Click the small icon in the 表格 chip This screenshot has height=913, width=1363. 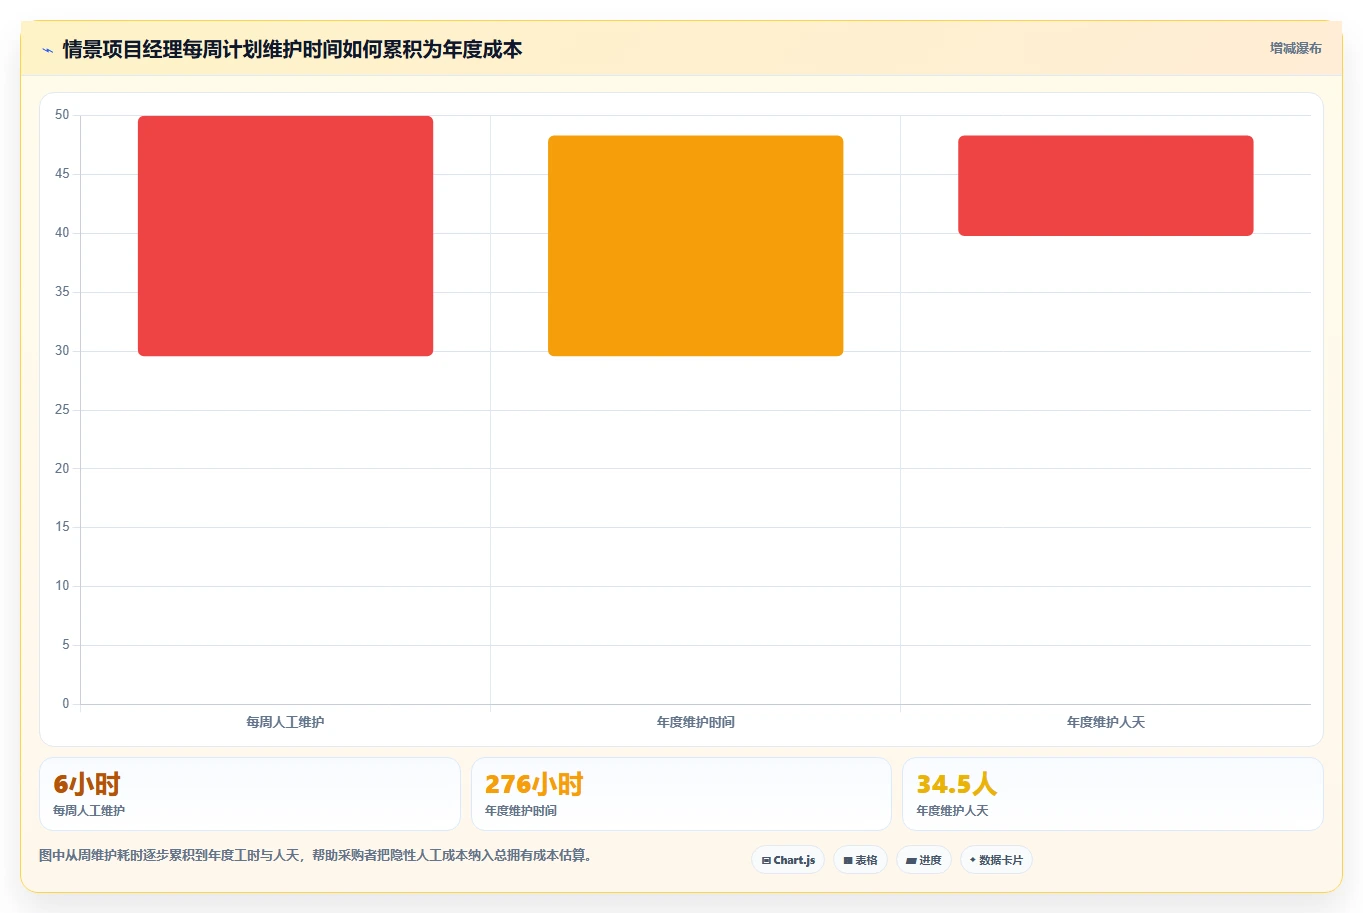pos(848,860)
